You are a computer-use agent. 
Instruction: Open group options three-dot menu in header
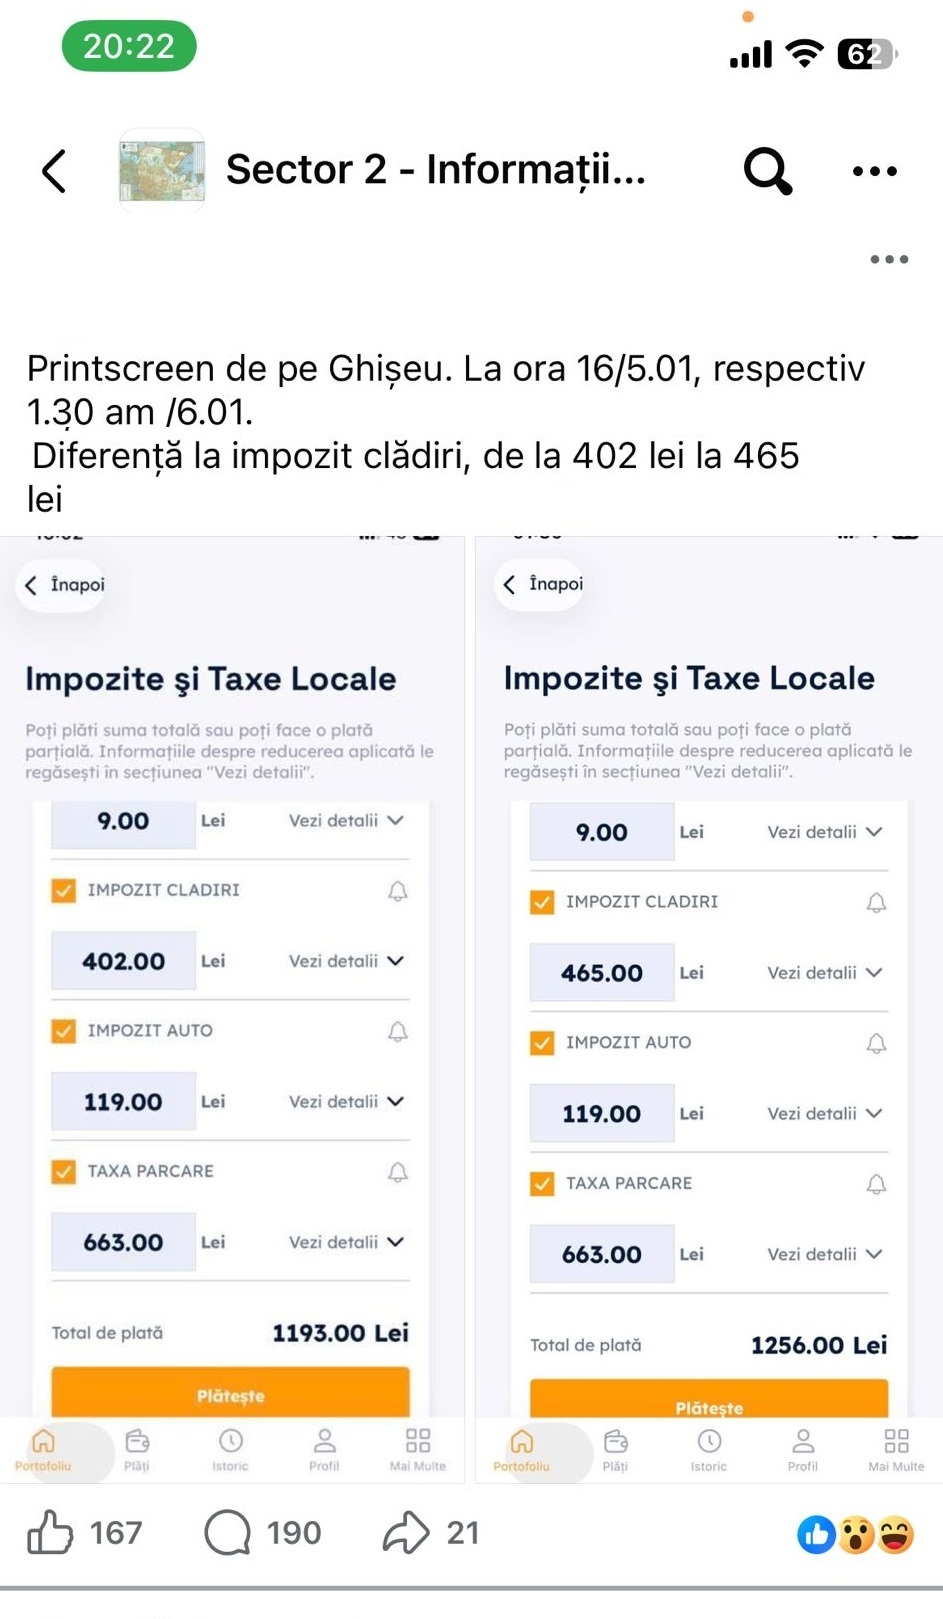pyautogui.click(x=874, y=171)
